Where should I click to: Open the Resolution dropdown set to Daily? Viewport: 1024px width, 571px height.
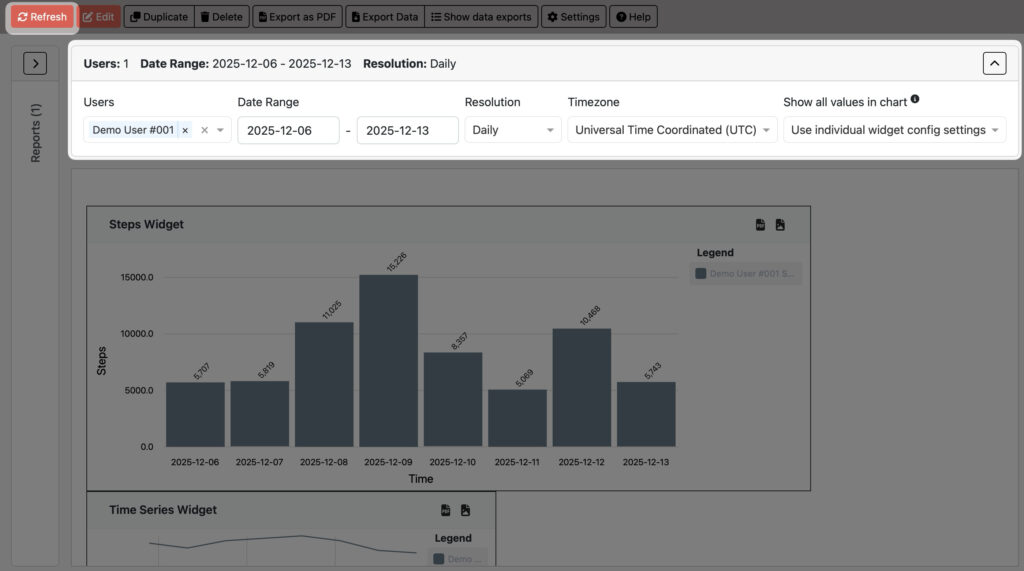click(513, 130)
